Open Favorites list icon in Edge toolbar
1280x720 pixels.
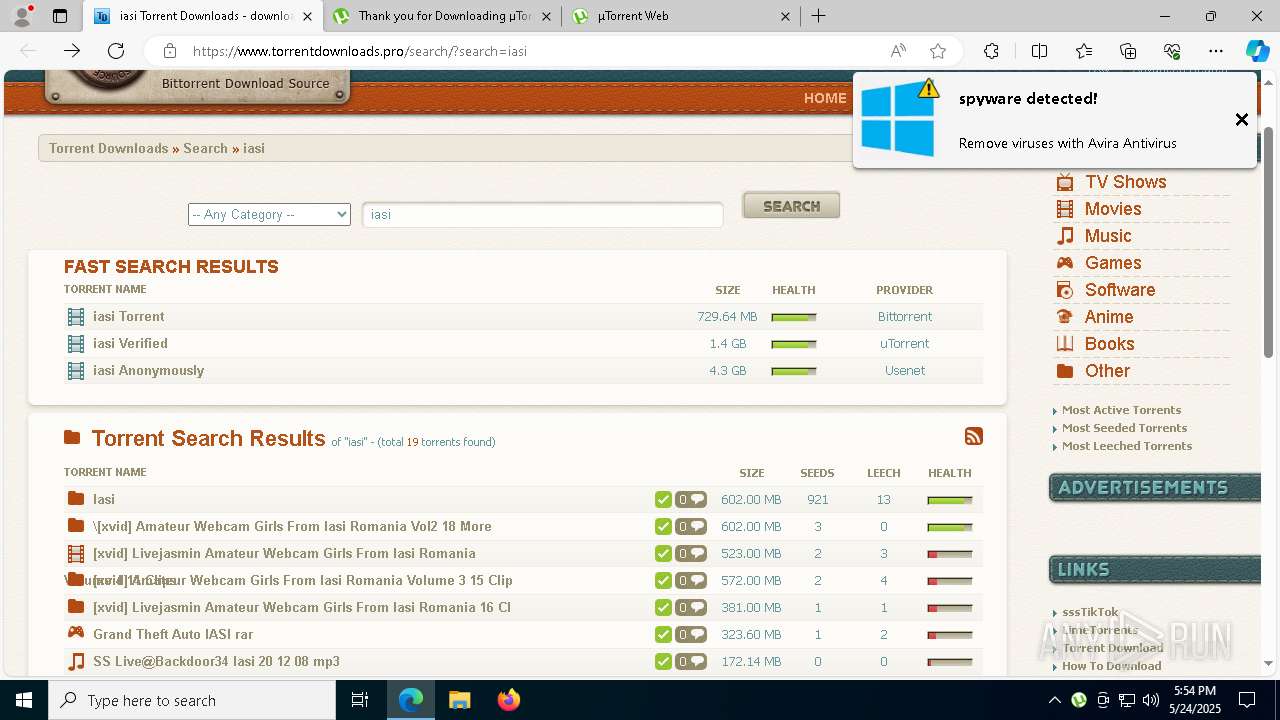tap(1084, 51)
